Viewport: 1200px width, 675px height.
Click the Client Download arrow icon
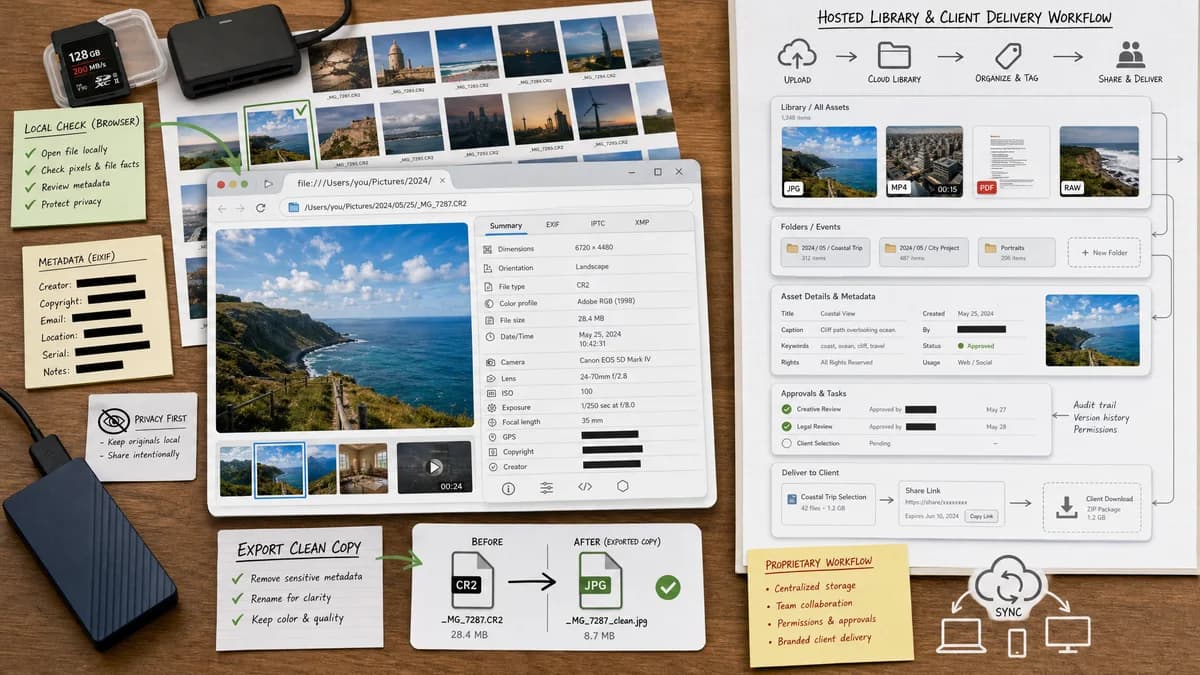pyautogui.click(x=1065, y=509)
